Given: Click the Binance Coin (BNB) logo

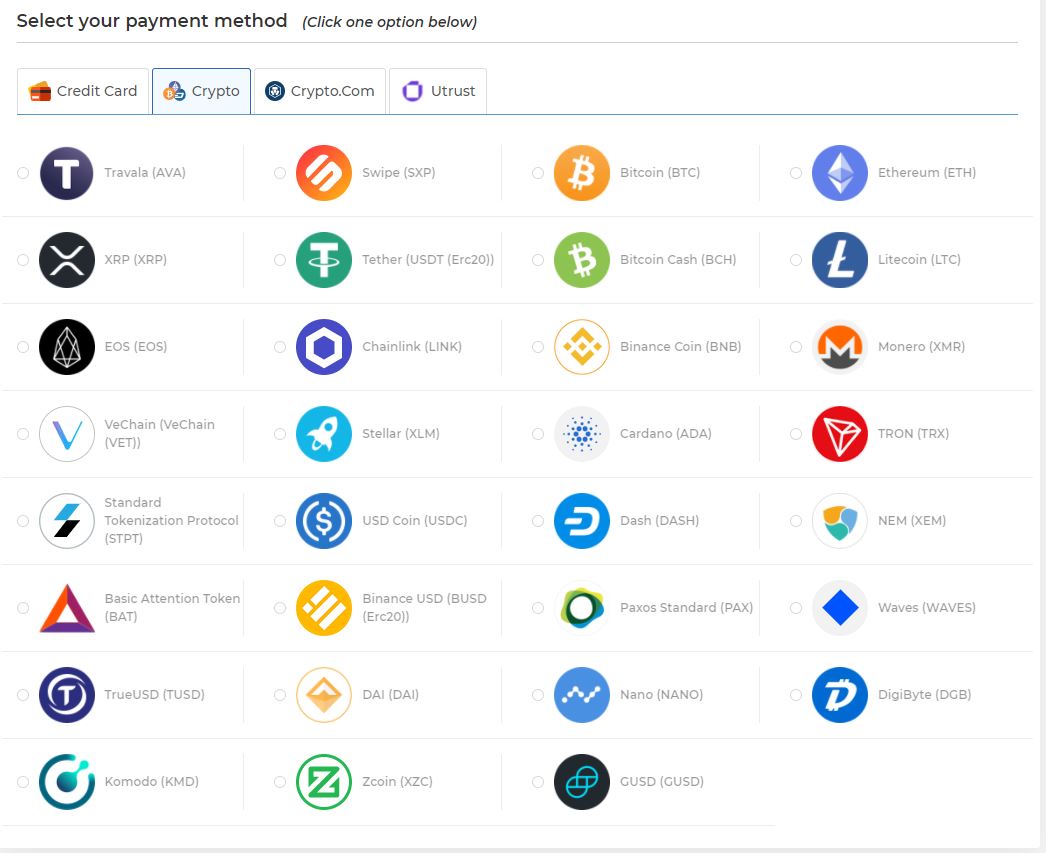Looking at the screenshot, I should coord(582,347).
